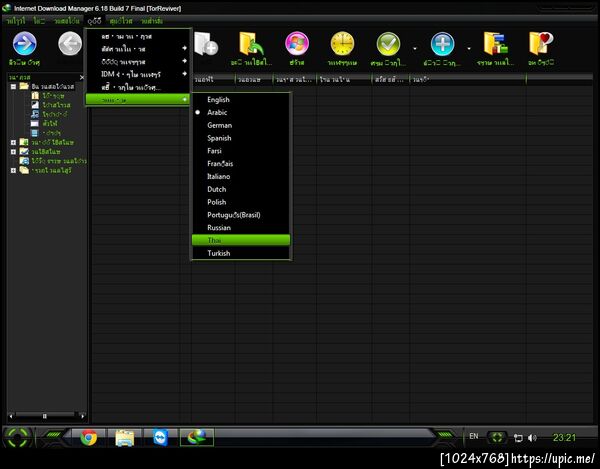600x469 pixels.
Task: Select the documents category icon in tree
Action: 35,105
